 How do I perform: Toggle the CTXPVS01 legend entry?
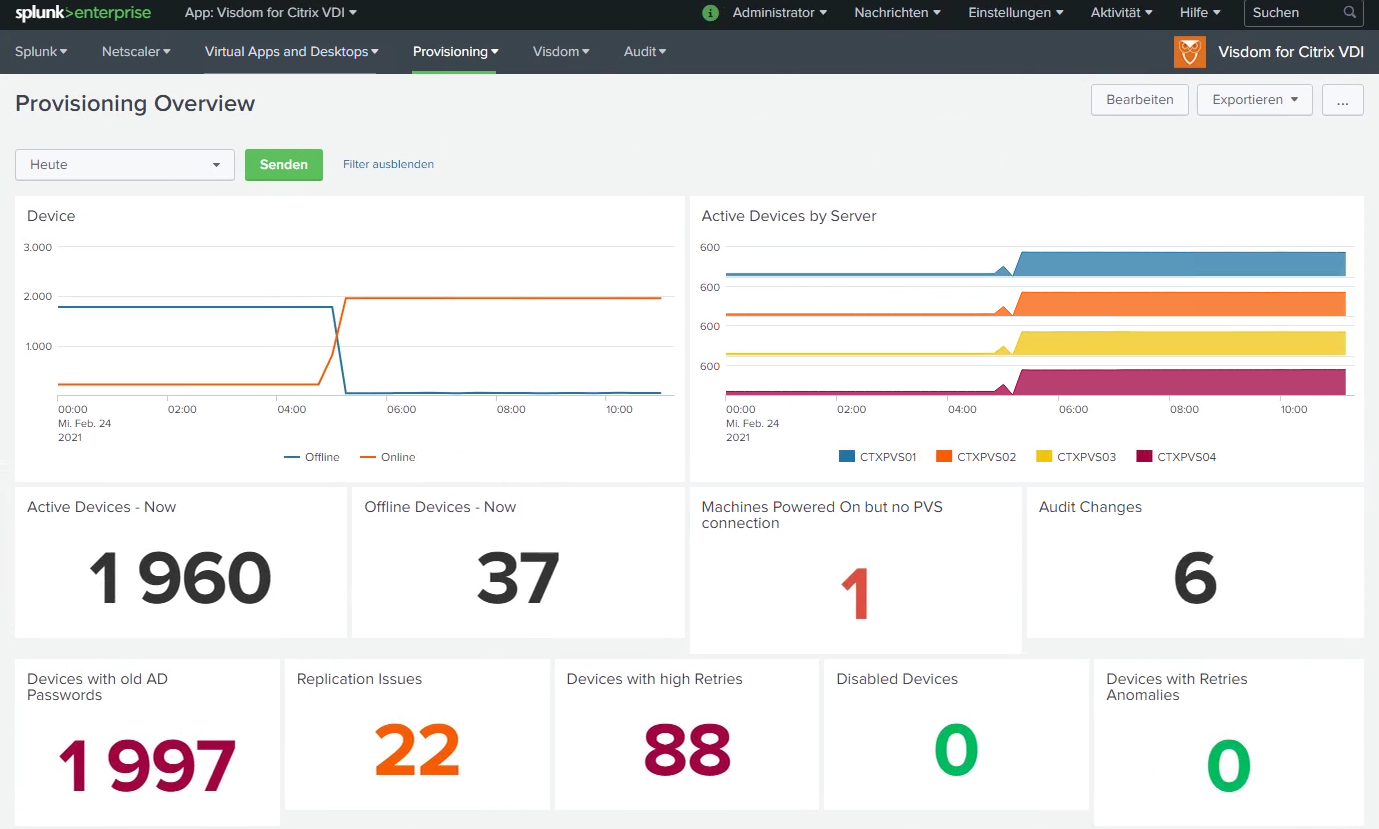878,457
